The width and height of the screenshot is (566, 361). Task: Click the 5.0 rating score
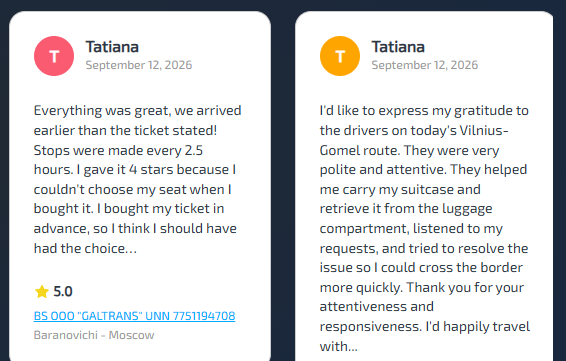[63, 291]
